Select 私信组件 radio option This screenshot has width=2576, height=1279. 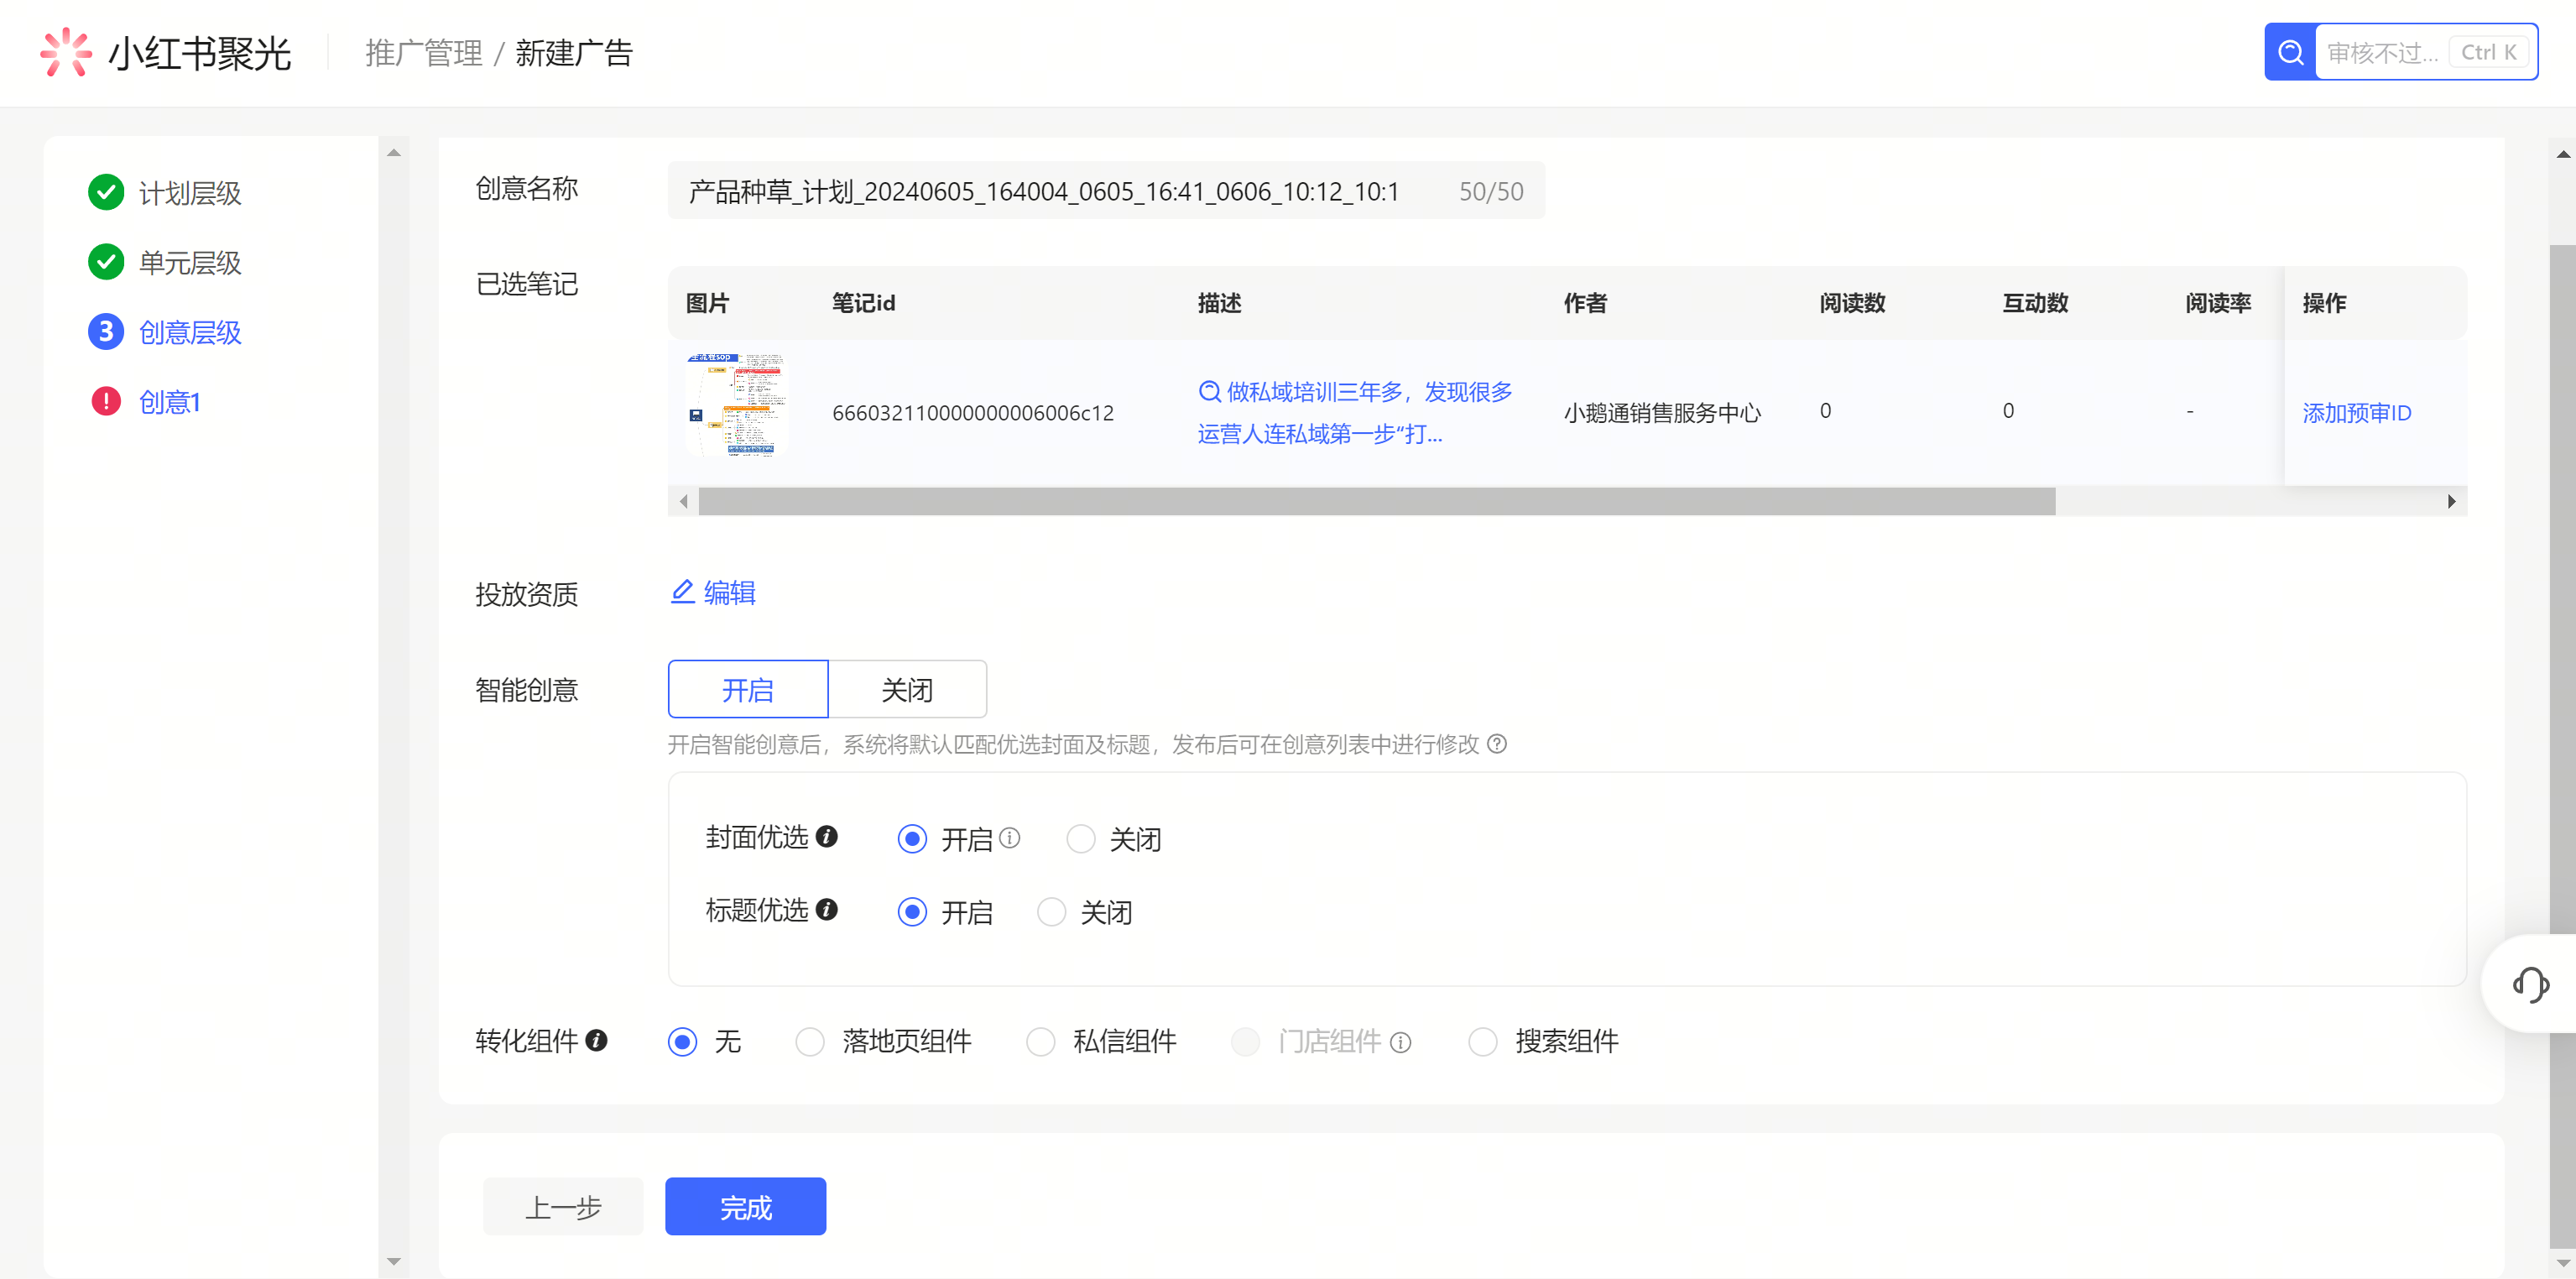tap(1041, 1041)
